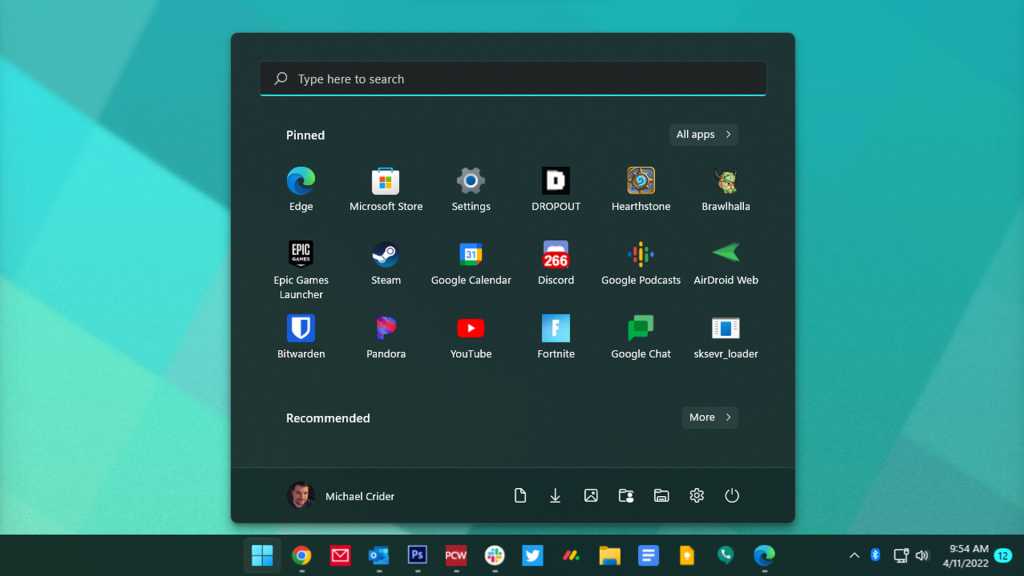
Task: Open network status tray icon
Action: tap(901, 556)
